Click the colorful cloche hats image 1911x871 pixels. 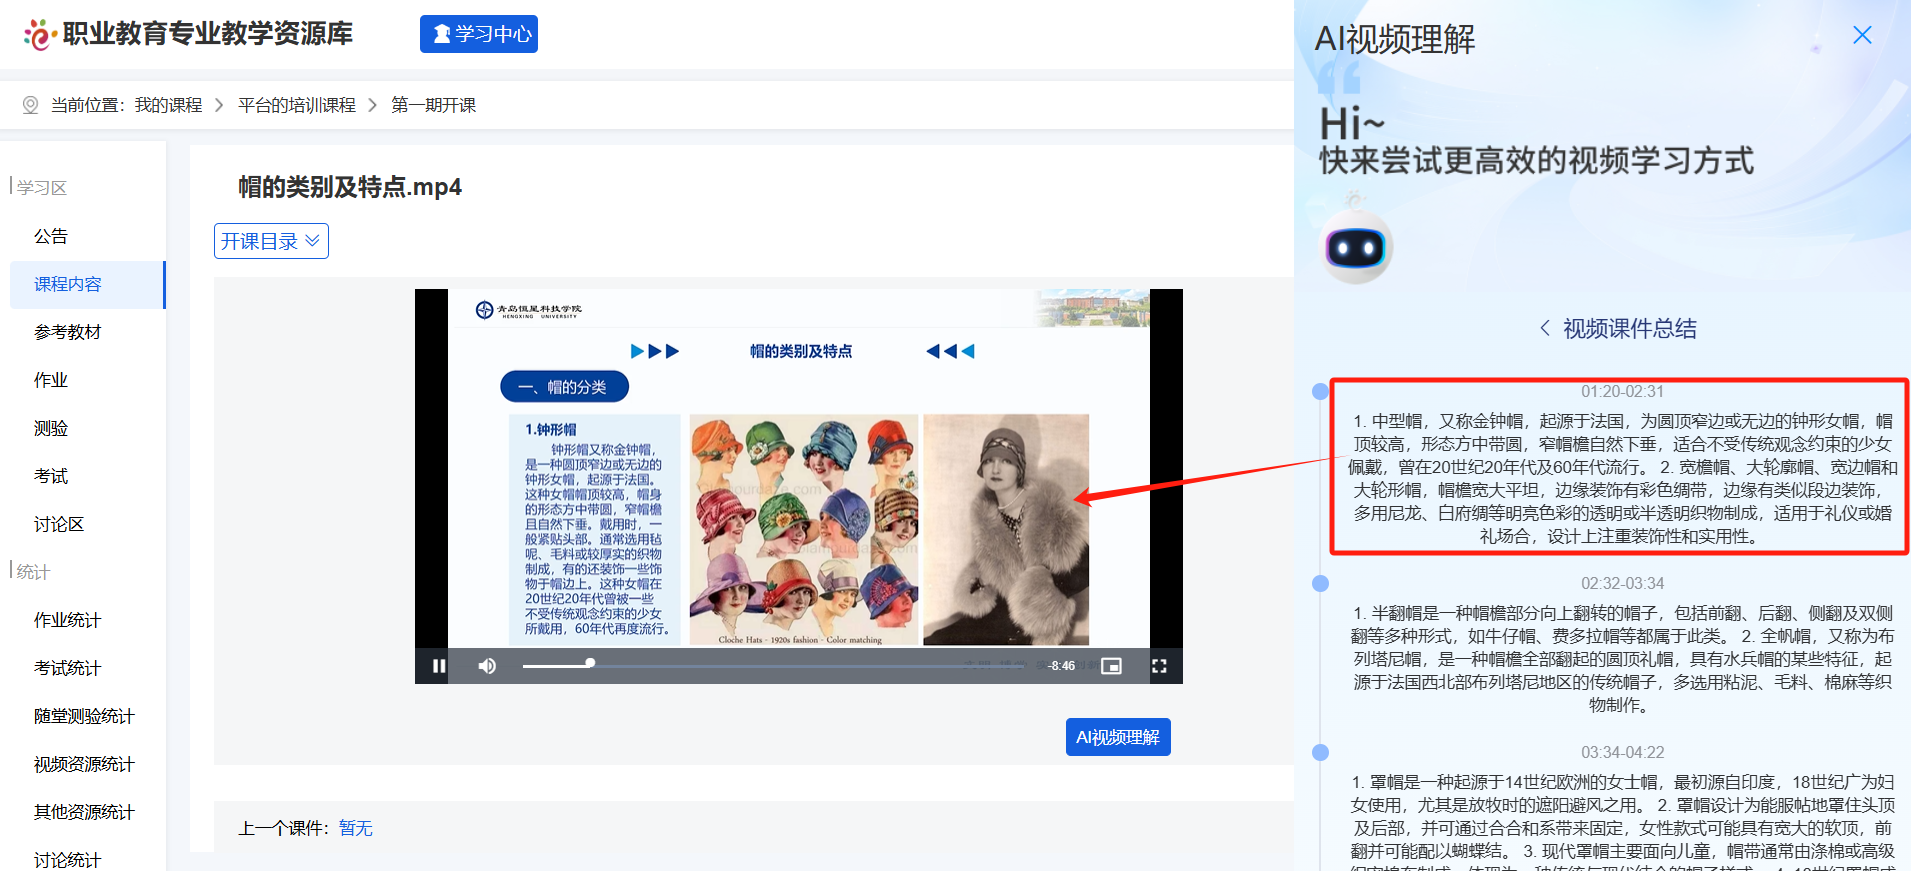click(x=803, y=530)
